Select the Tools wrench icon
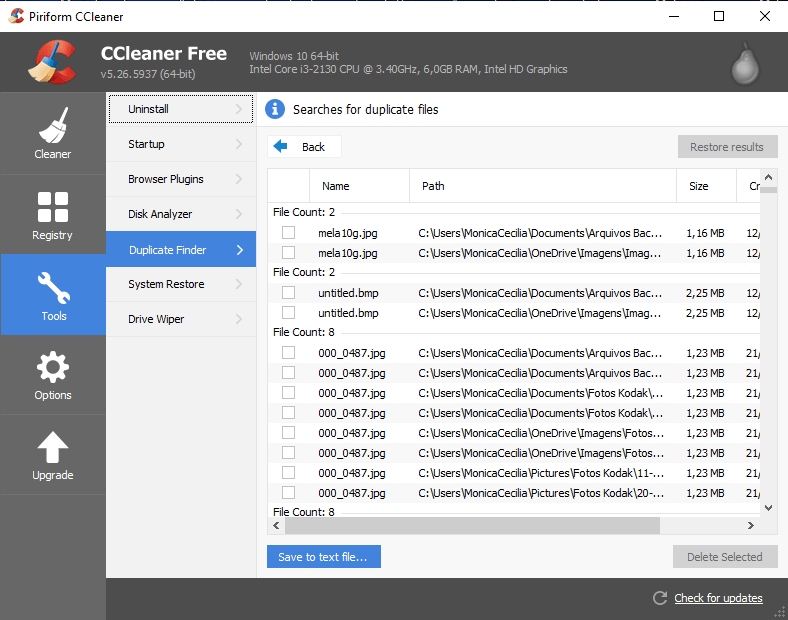Viewport: 788px width, 620px height. tap(53, 287)
